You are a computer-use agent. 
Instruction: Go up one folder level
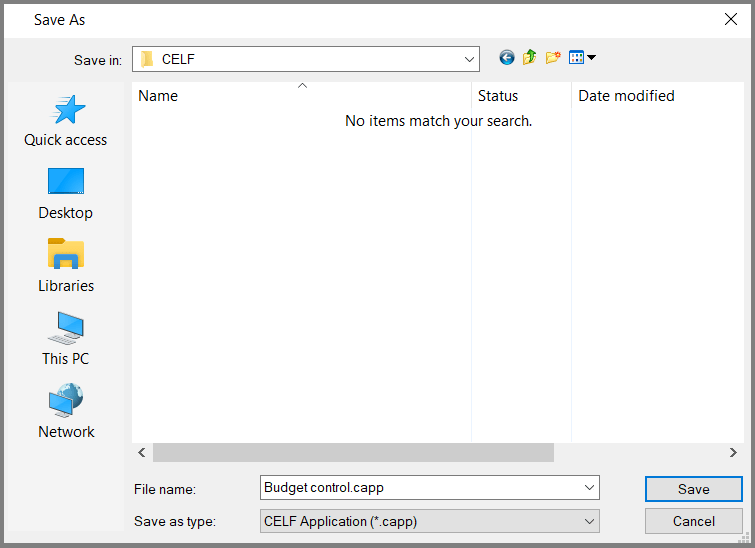(x=529, y=58)
